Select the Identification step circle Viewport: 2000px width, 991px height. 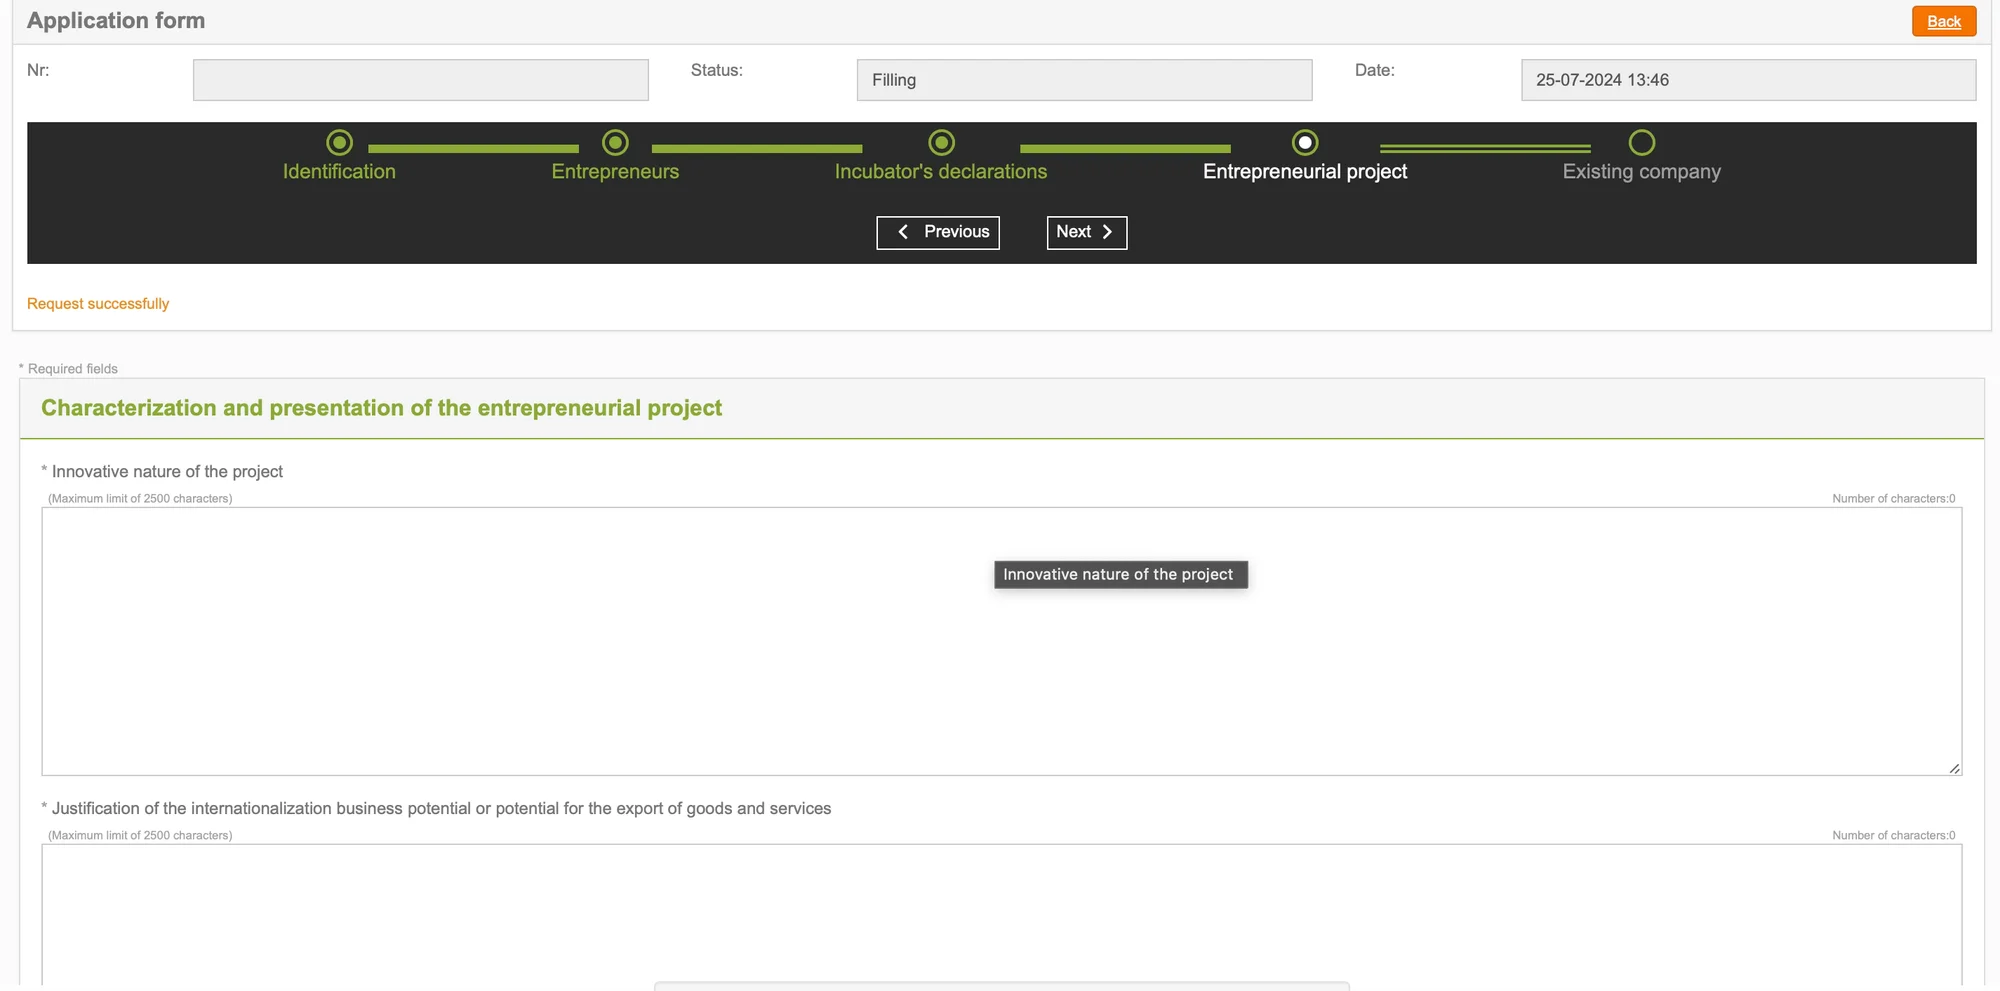click(x=340, y=143)
